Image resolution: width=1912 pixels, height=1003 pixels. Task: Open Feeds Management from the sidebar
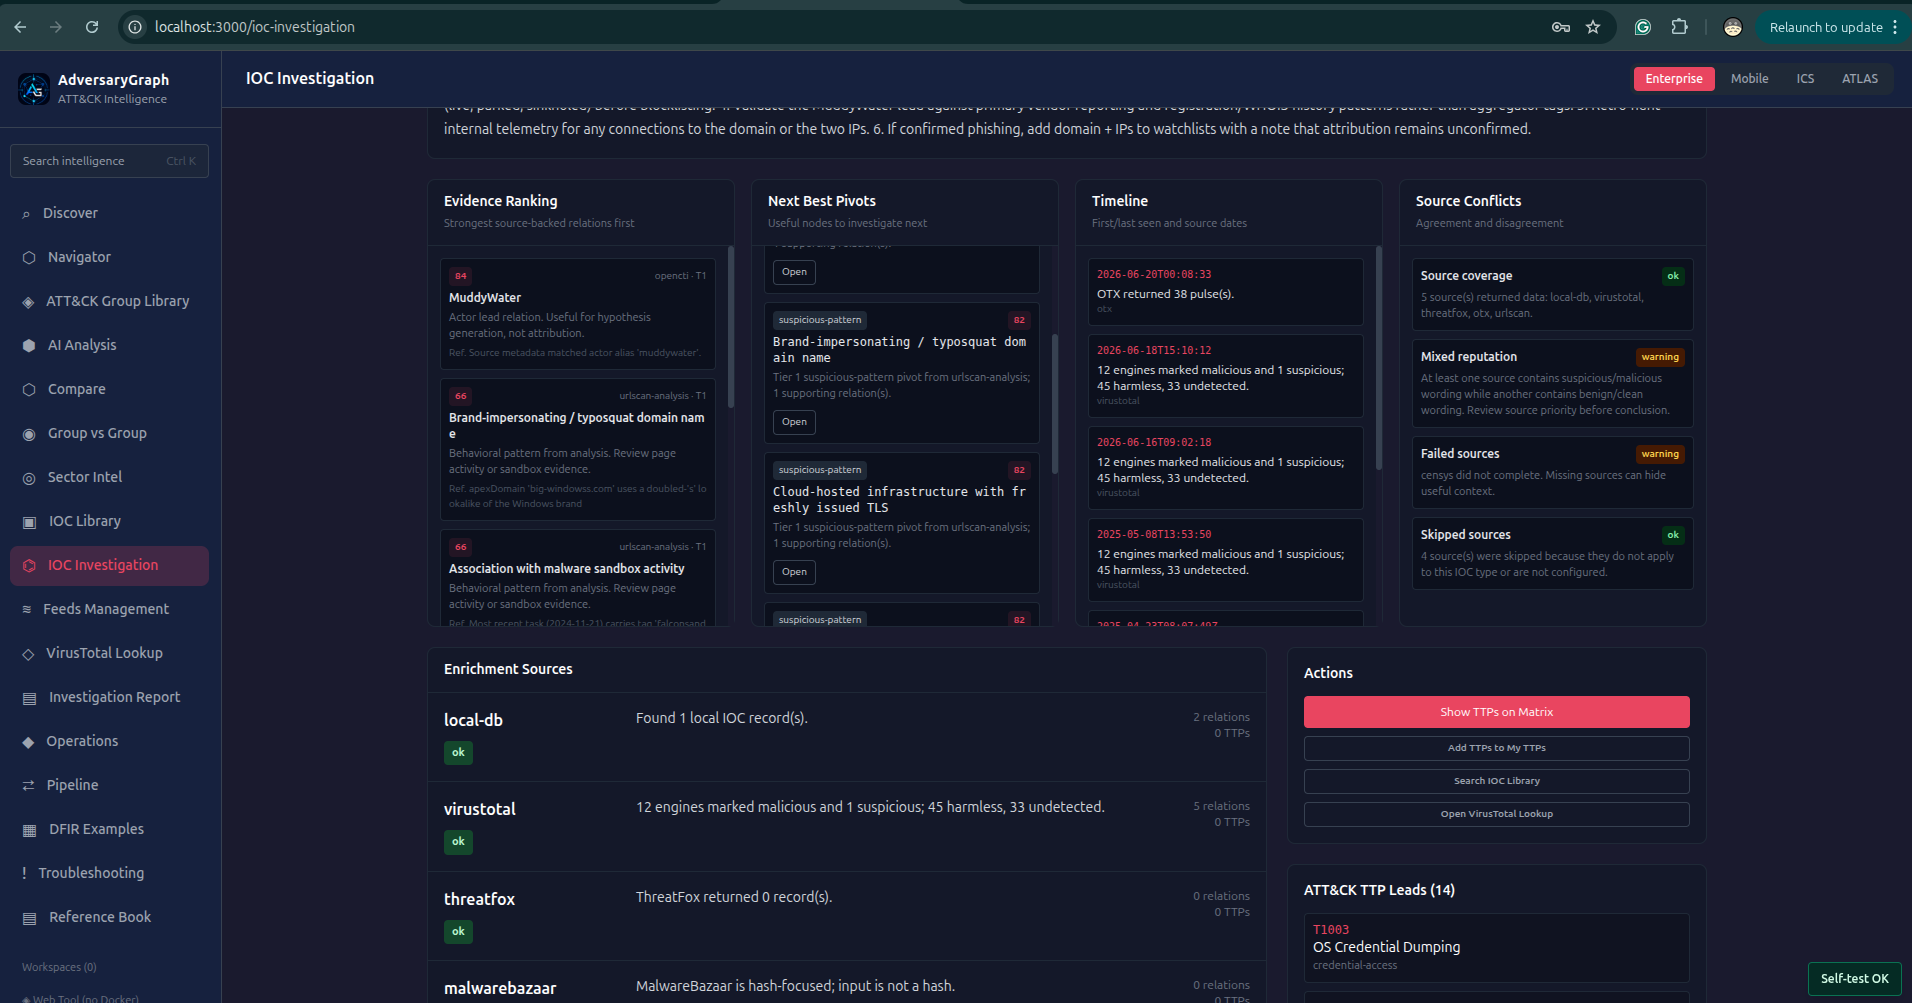(109, 610)
